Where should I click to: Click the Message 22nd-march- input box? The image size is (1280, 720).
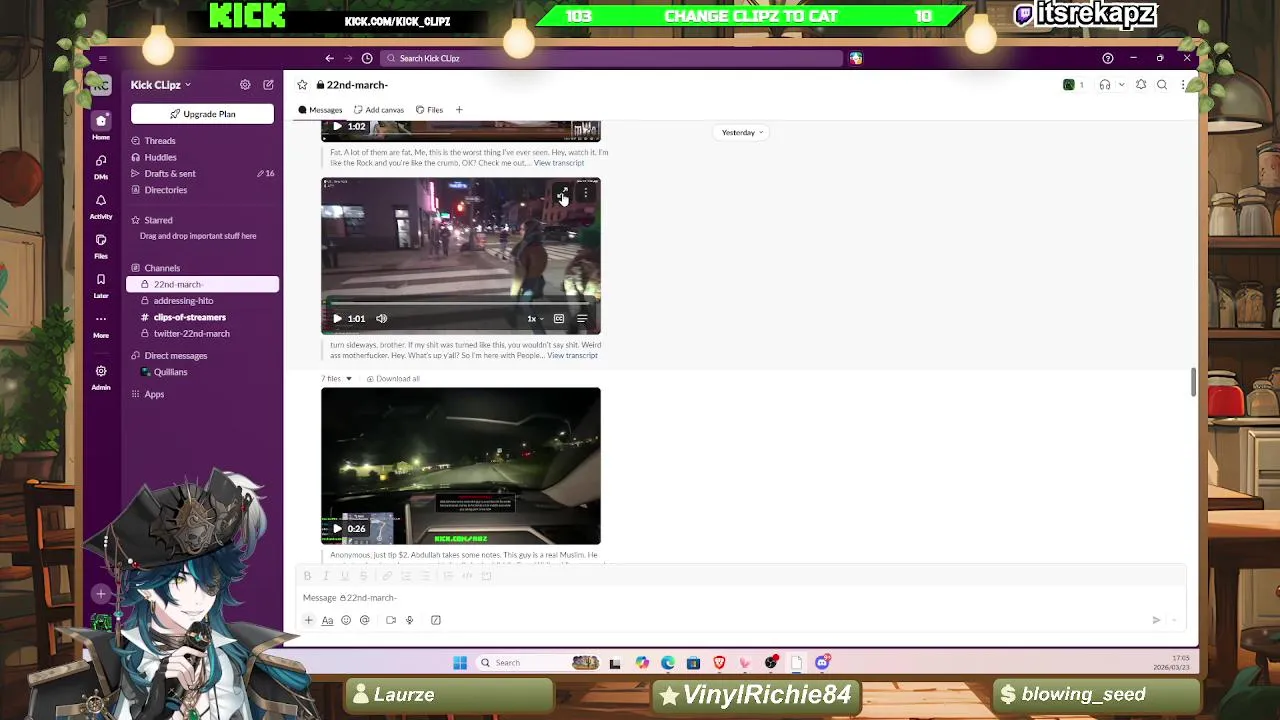click(740, 598)
